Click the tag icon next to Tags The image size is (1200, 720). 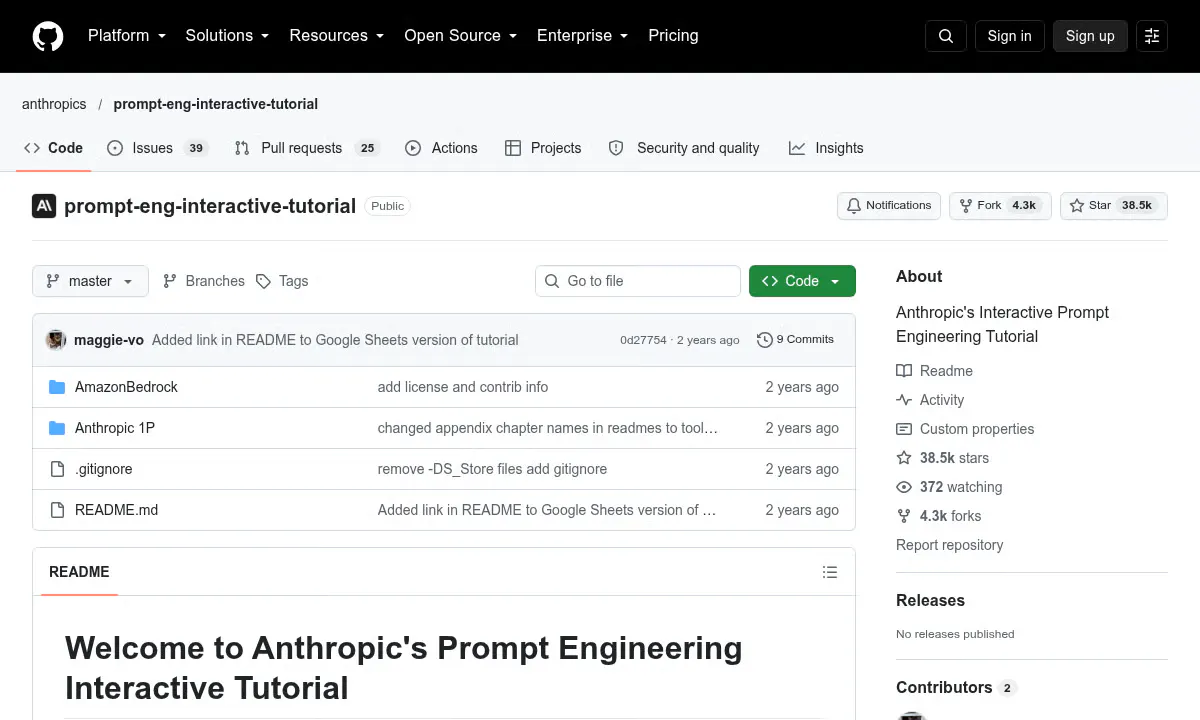point(263,281)
